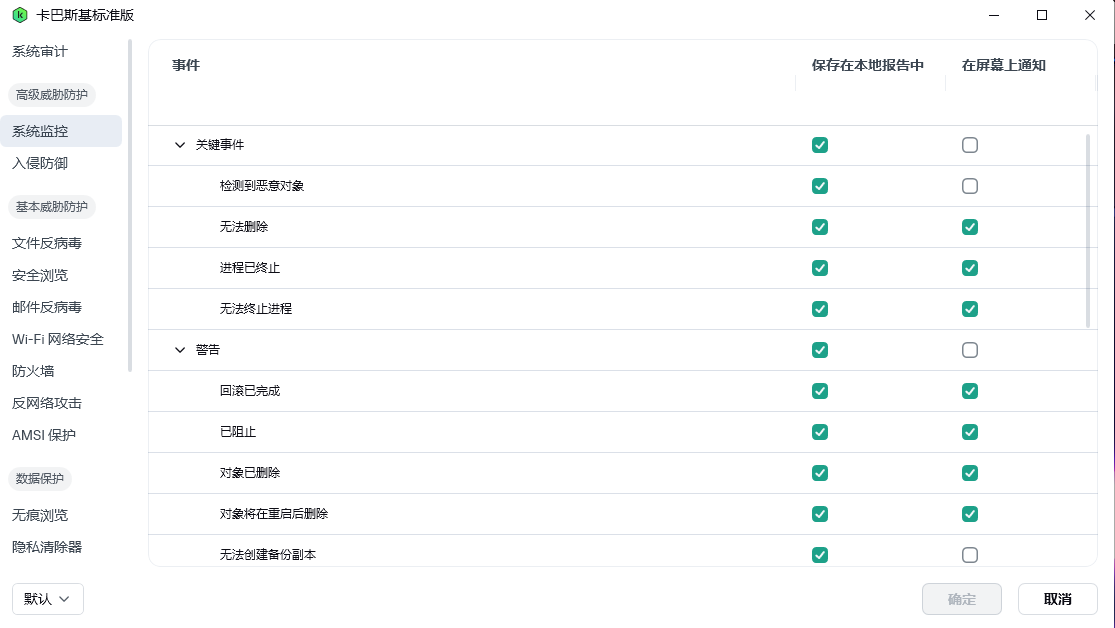The height and width of the screenshot is (628, 1115).
Task: Click the 确定 button
Action: coord(962,599)
